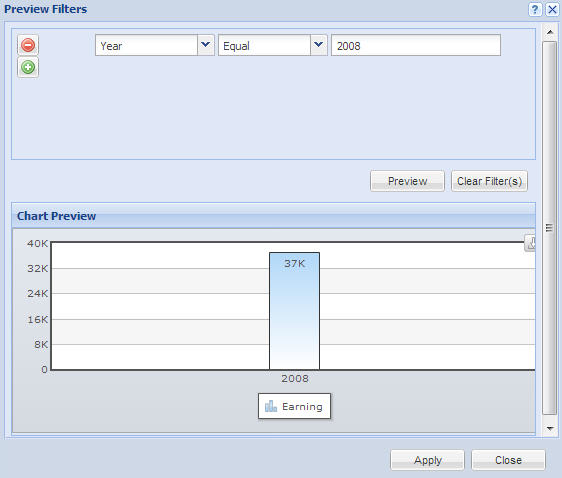Expand the Equal operator dropdown arrow

click(319, 45)
